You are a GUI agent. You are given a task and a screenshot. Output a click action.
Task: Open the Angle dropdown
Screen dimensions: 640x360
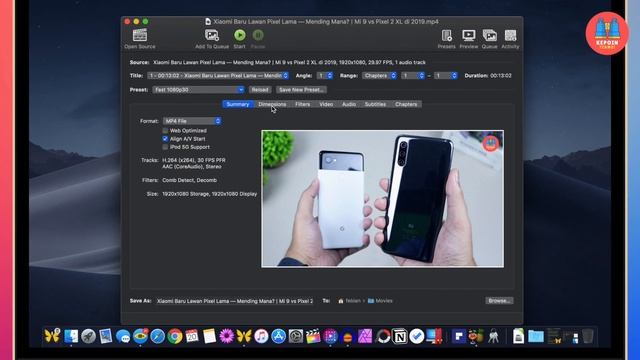[x=325, y=76]
